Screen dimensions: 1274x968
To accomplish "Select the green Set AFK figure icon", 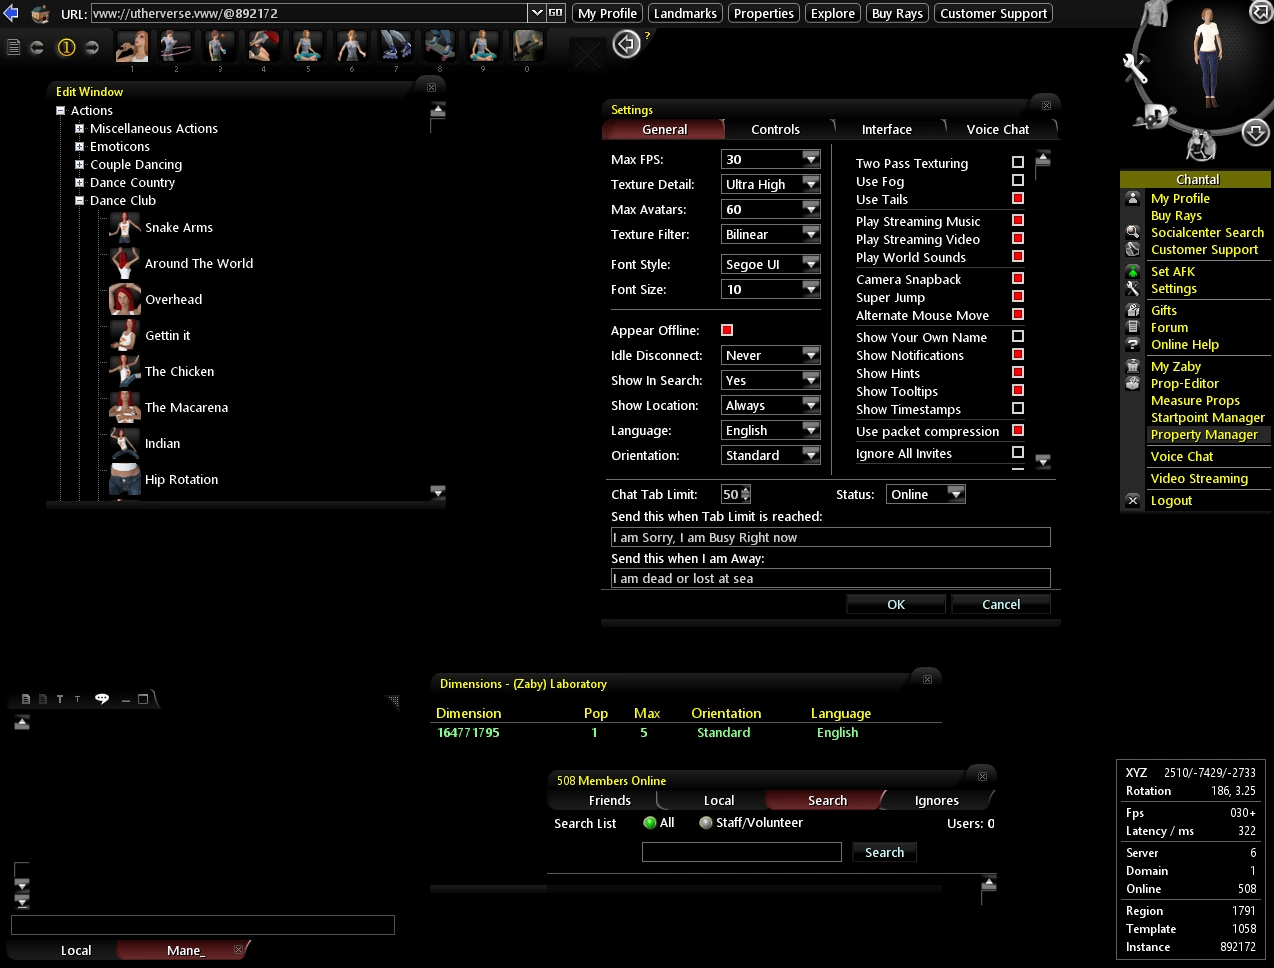I will point(1132,271).
